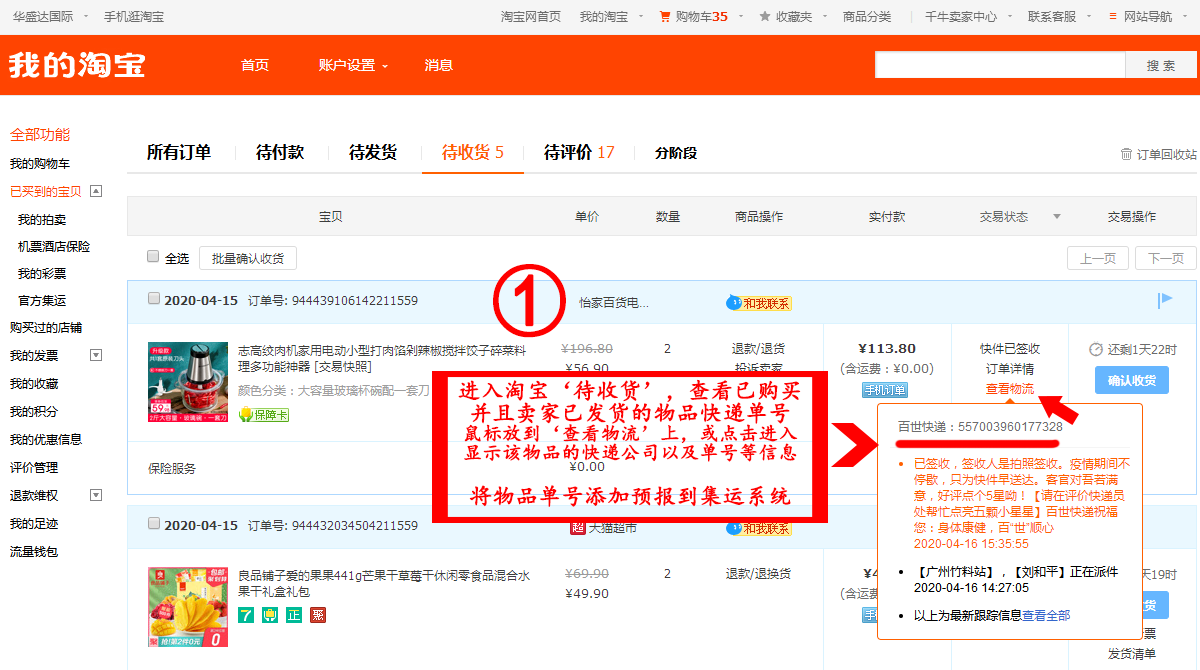Click 商品分类 in the top bar
The height and width of the screenshot is (670, 1200).
(x=867, y=16)
